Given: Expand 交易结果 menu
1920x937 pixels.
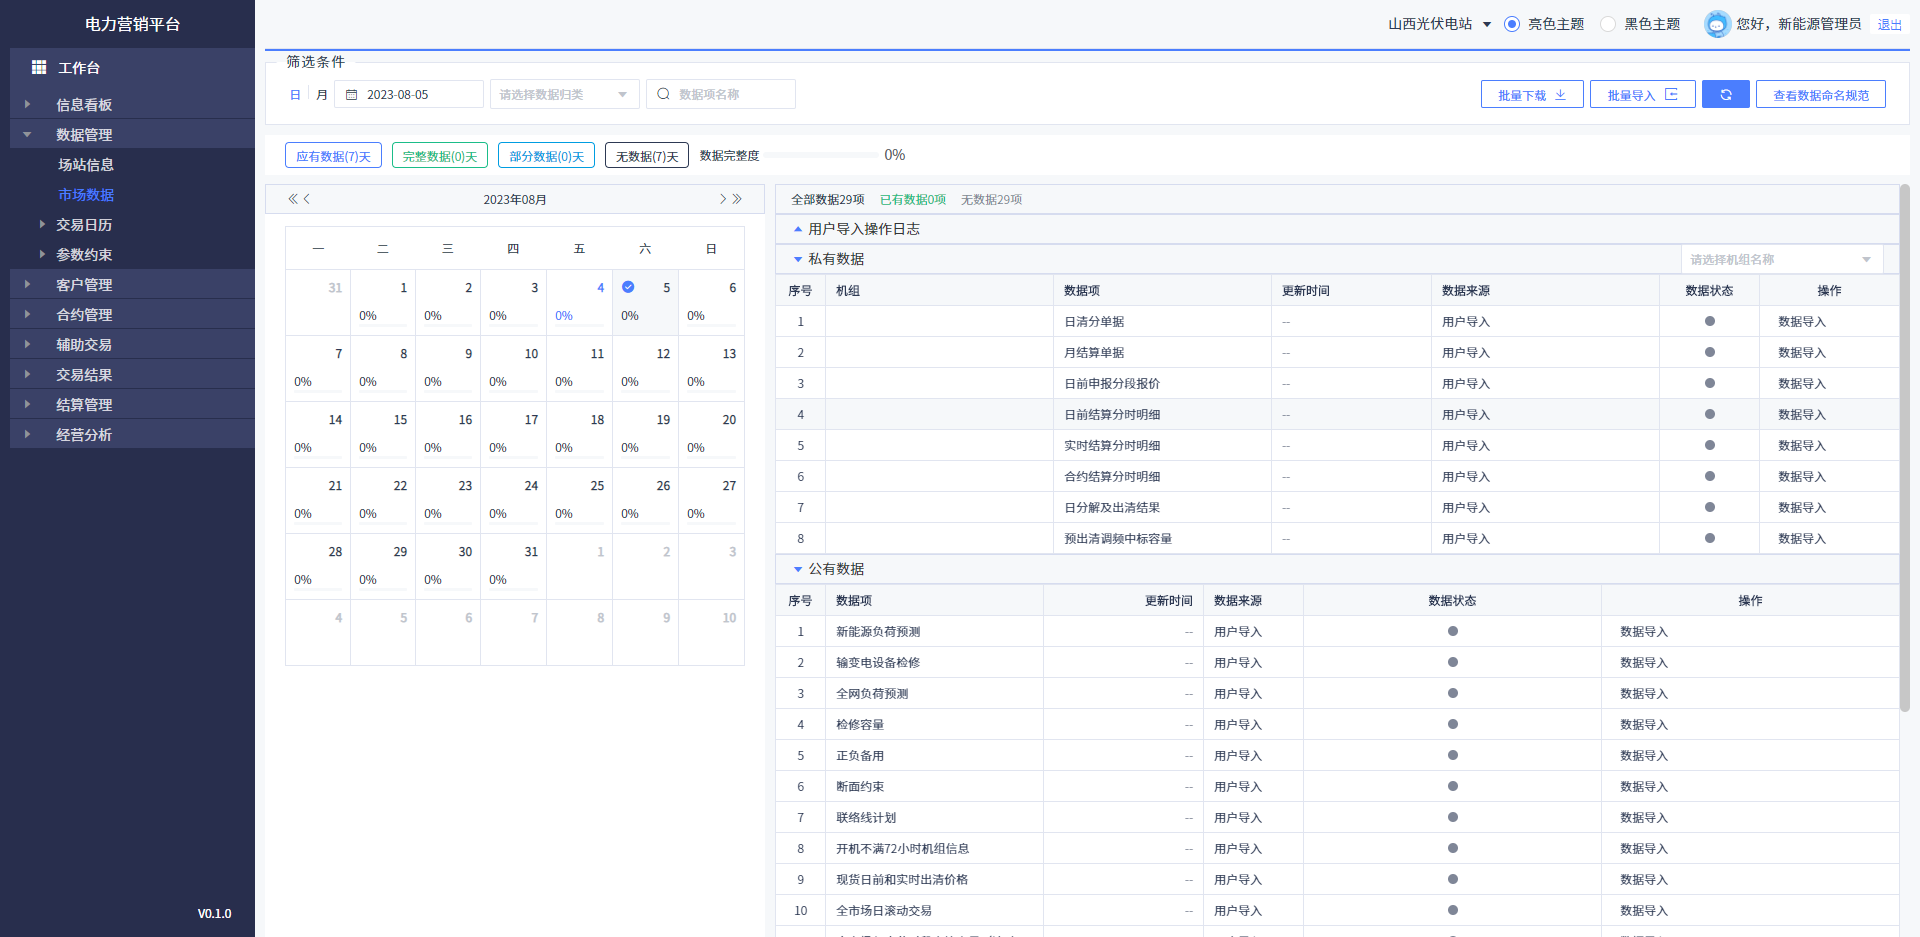Looking at the screenshot, I should pos(132,374).
